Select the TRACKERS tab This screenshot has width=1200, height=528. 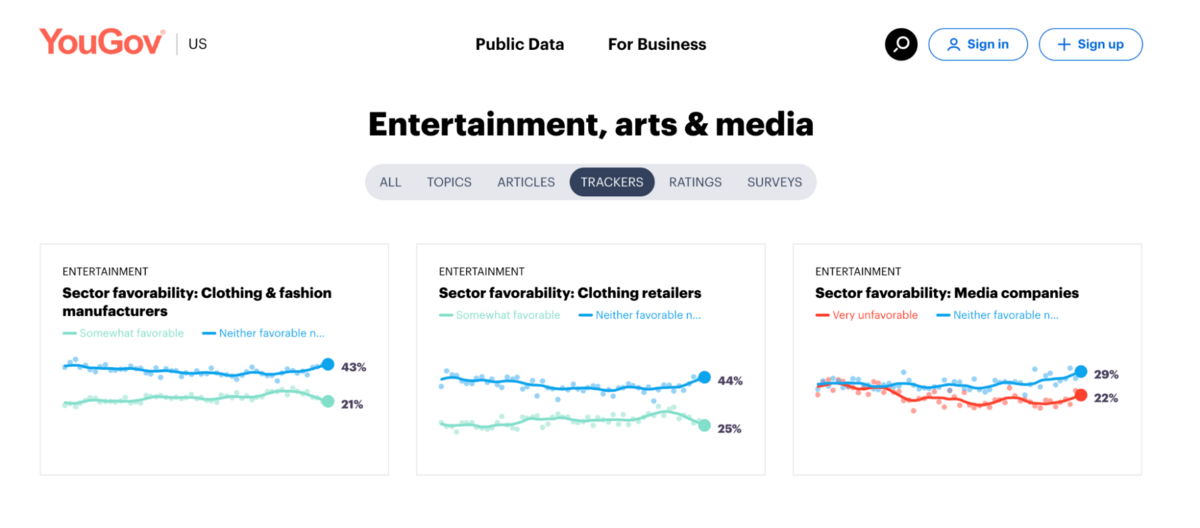pyautogui.click(x=612, y=182)
